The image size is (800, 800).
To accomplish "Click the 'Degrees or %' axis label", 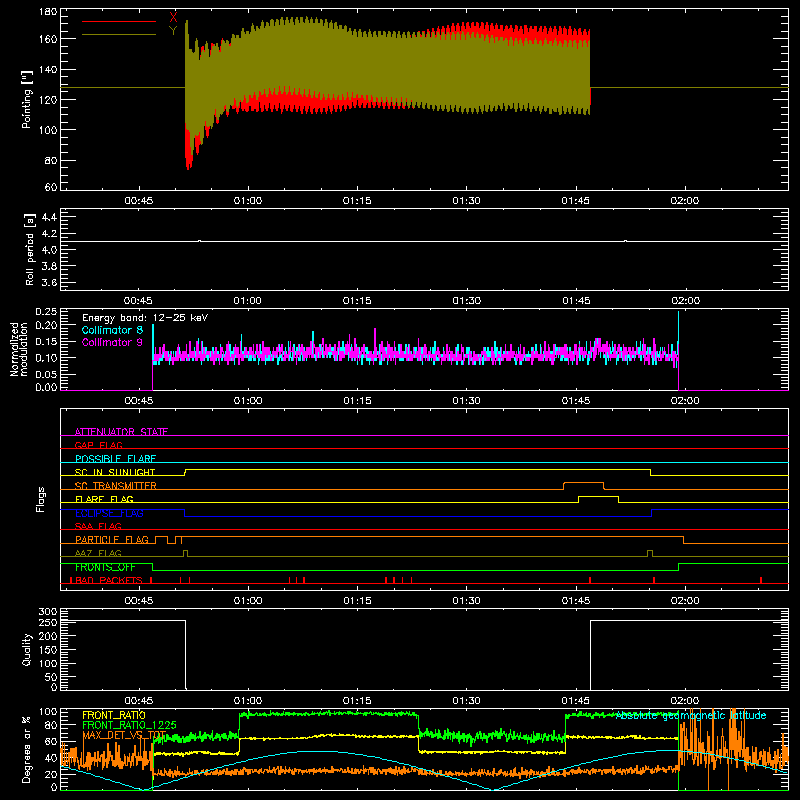I will 27,749.
